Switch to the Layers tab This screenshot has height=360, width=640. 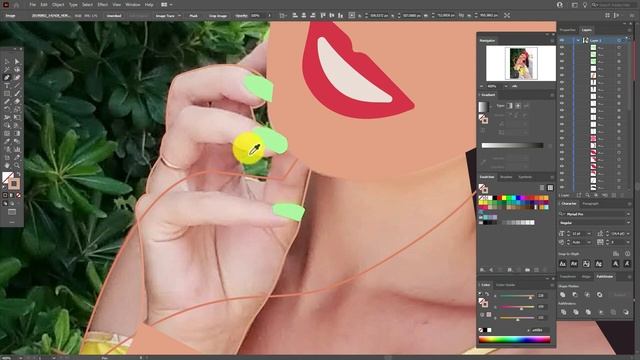pos(587,30)
